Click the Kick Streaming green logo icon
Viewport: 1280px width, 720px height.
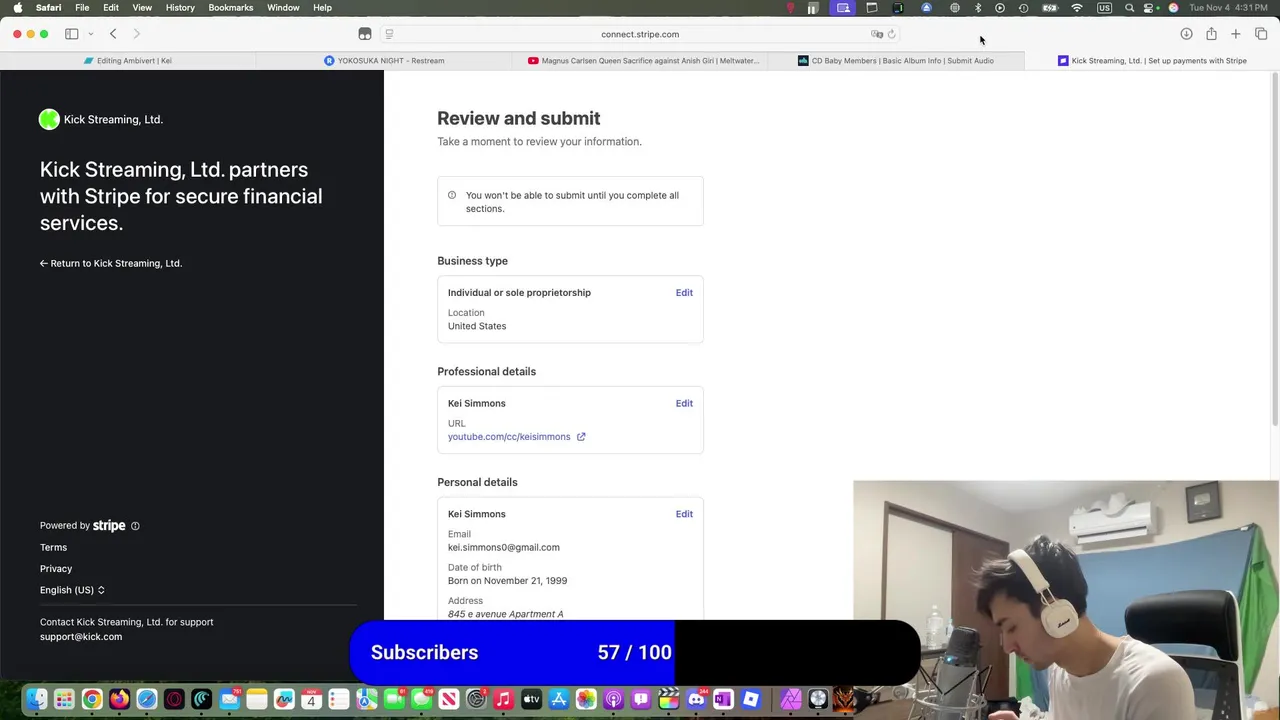tap(49, 120)
